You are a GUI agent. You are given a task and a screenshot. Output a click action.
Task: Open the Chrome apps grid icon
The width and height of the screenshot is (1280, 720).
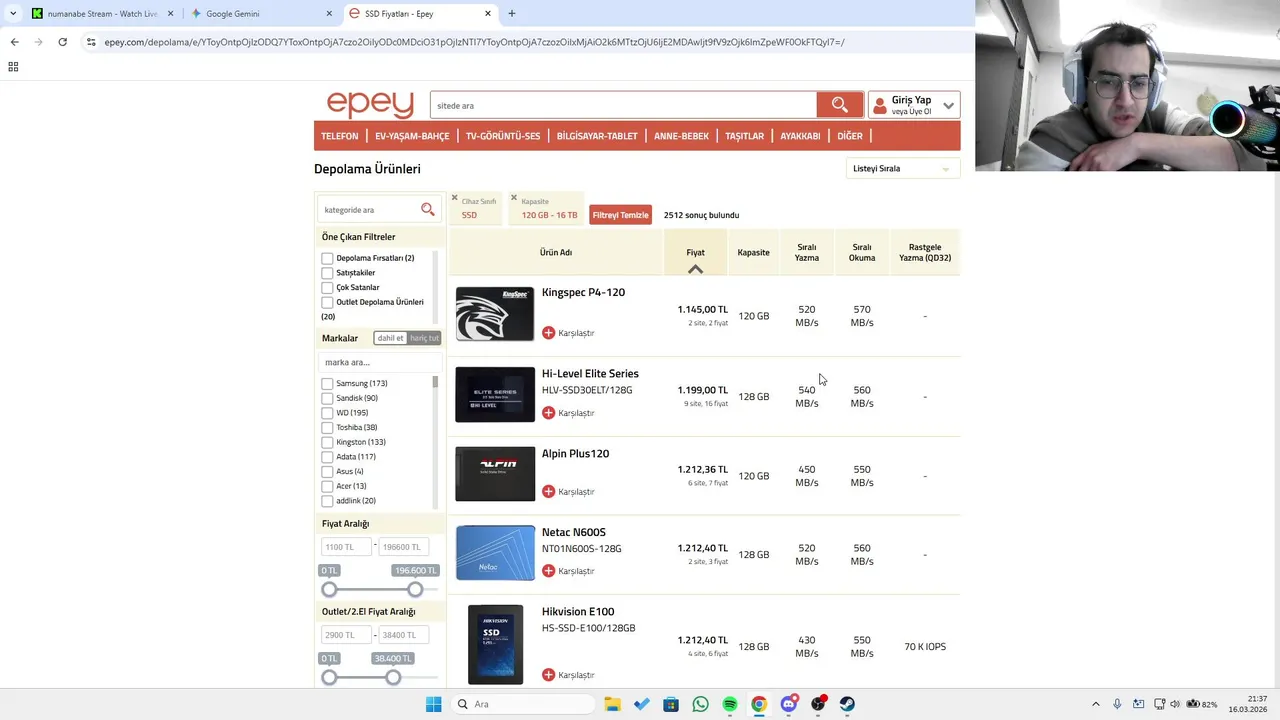[x=13, y=67]
